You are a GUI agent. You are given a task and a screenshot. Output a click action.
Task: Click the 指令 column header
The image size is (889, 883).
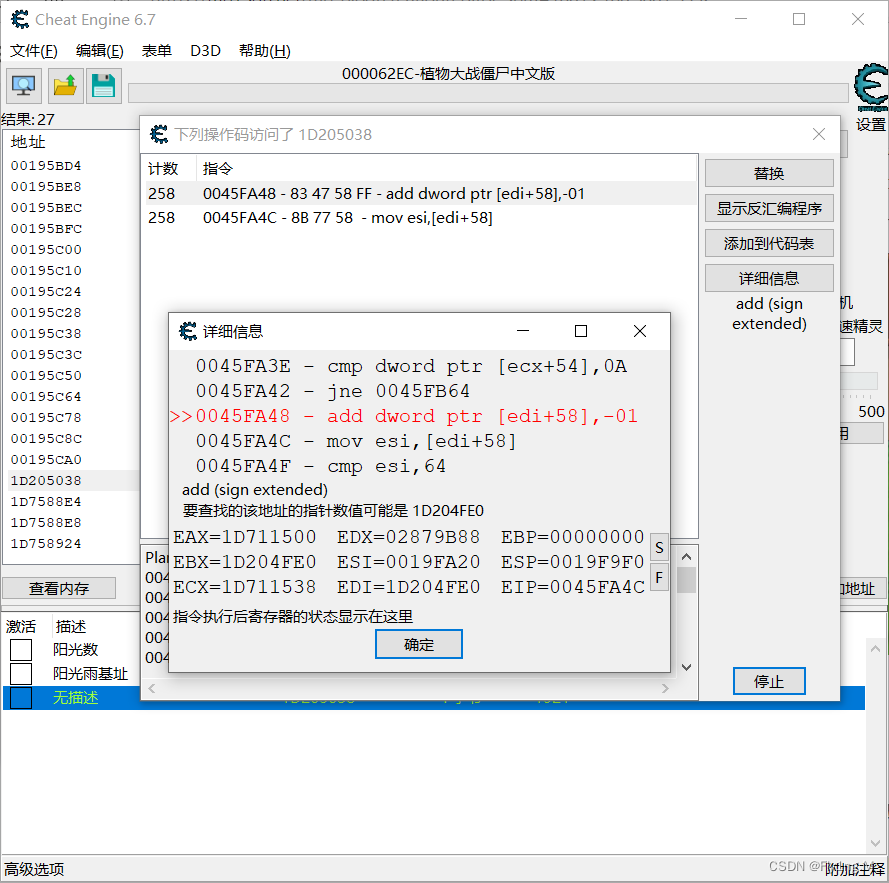(218, 168)
